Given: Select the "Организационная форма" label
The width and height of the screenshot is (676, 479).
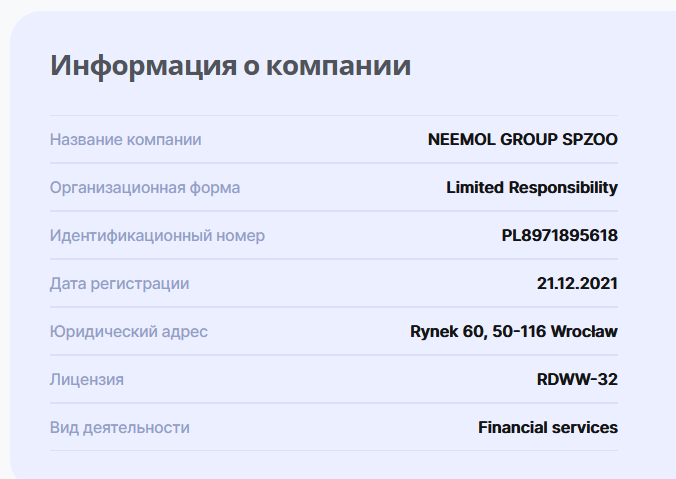Looking at the screenshot, I should (145, 188).
